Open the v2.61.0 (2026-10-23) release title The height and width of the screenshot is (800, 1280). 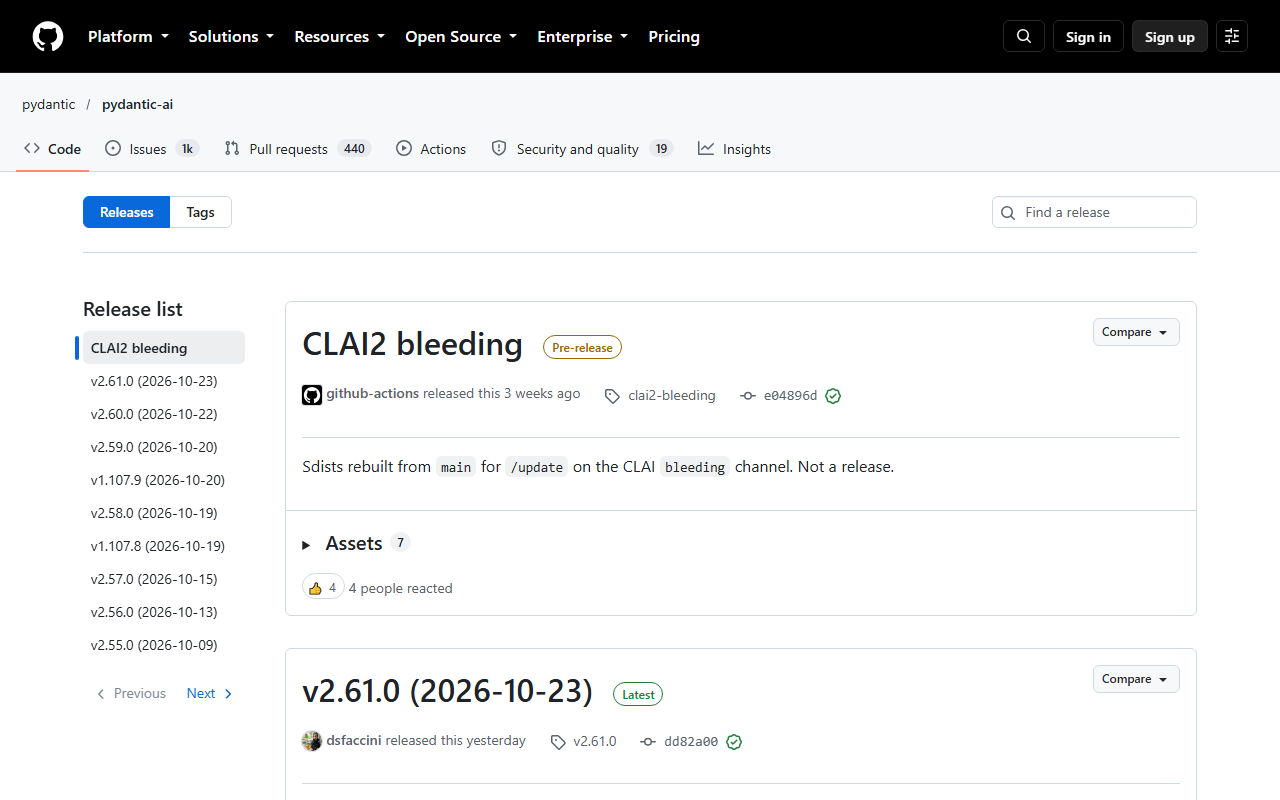(x=447, y=691)
